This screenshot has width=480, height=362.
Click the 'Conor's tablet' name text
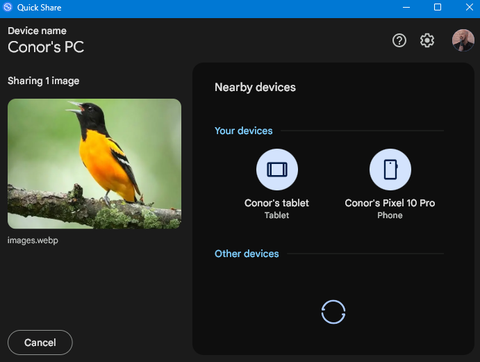point(277,203)
